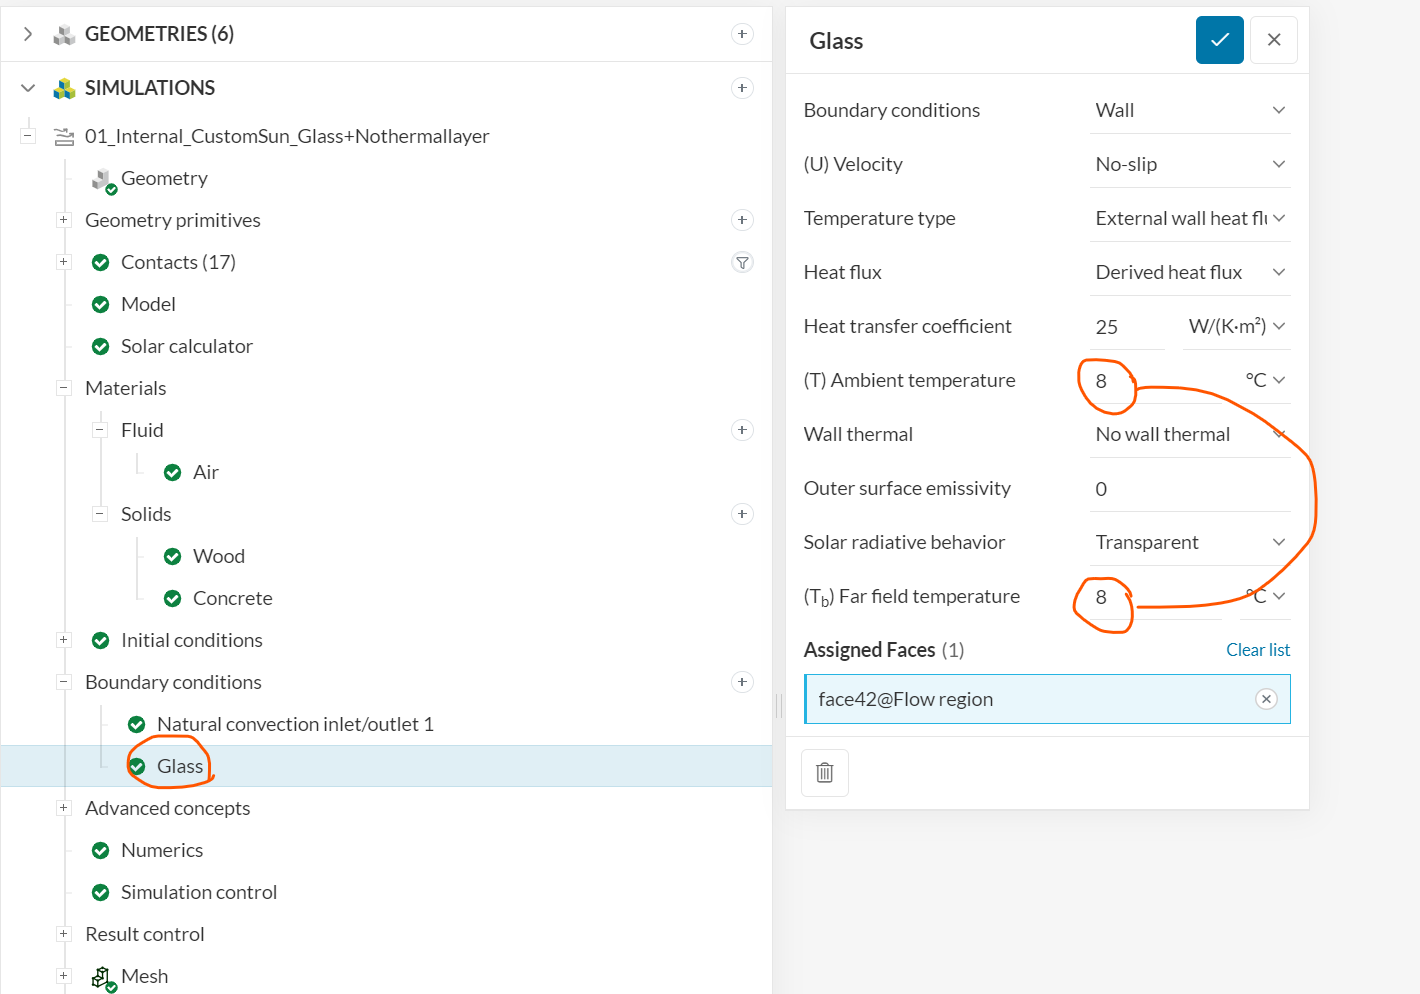
Task: Expand the GEOMETRIES (6) section
Action: pos(28,34)
